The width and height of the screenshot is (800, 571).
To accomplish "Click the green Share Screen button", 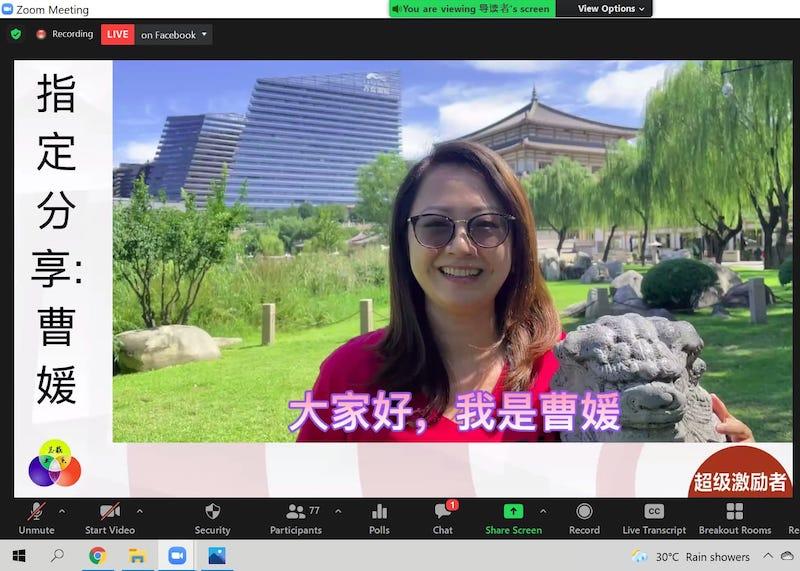I will 513,512.
